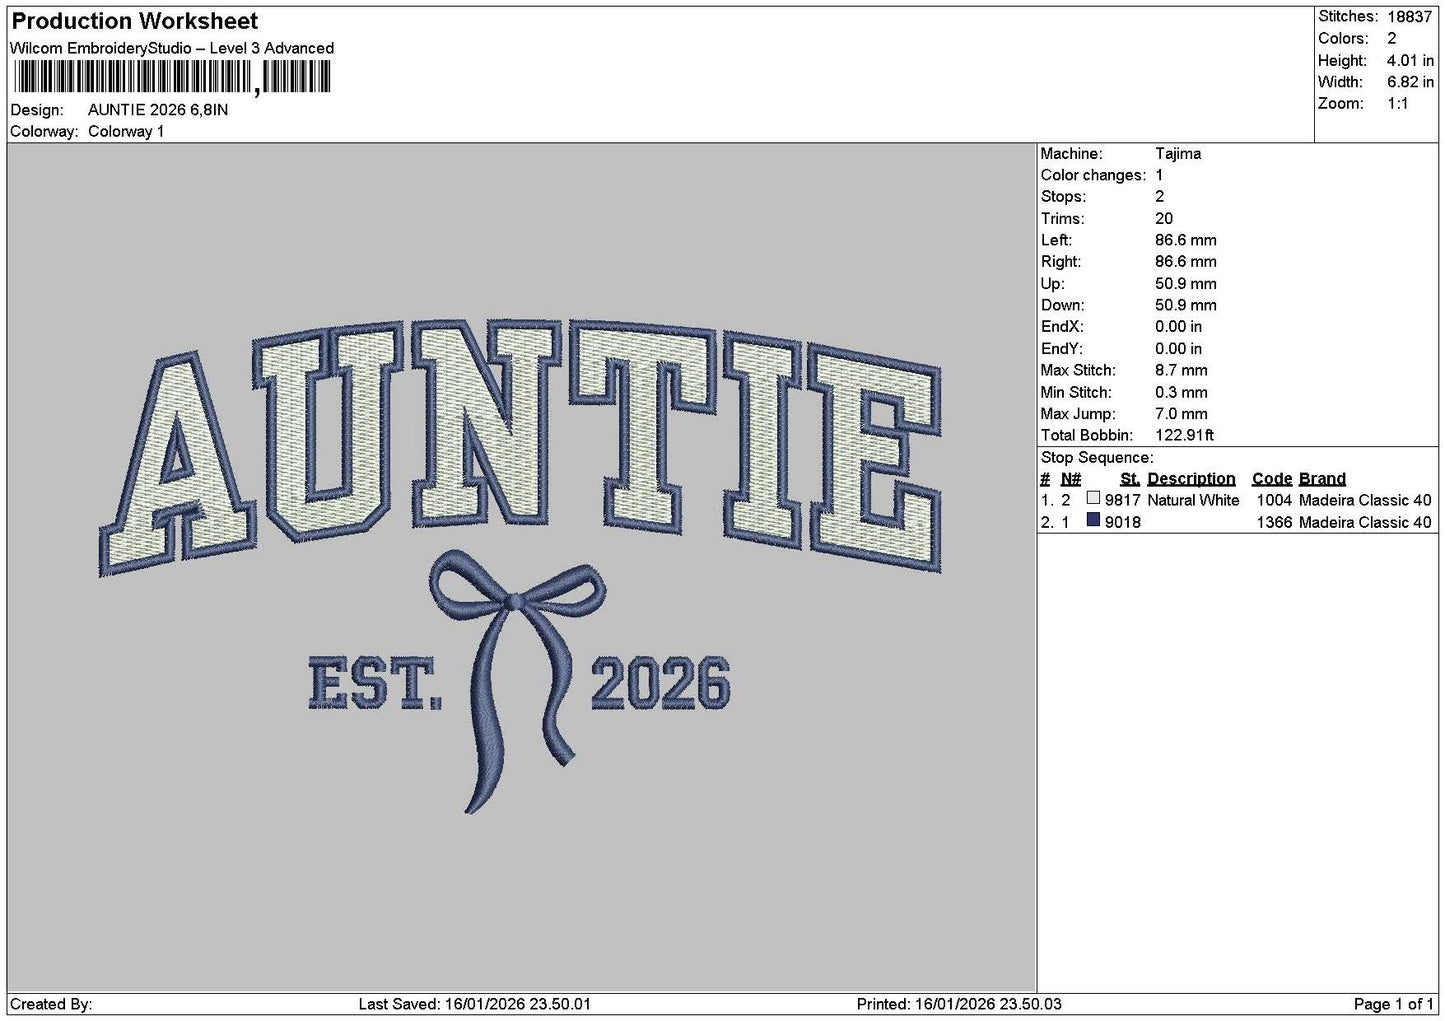Click the Zoom value '1:1'

pos(1398,104)
